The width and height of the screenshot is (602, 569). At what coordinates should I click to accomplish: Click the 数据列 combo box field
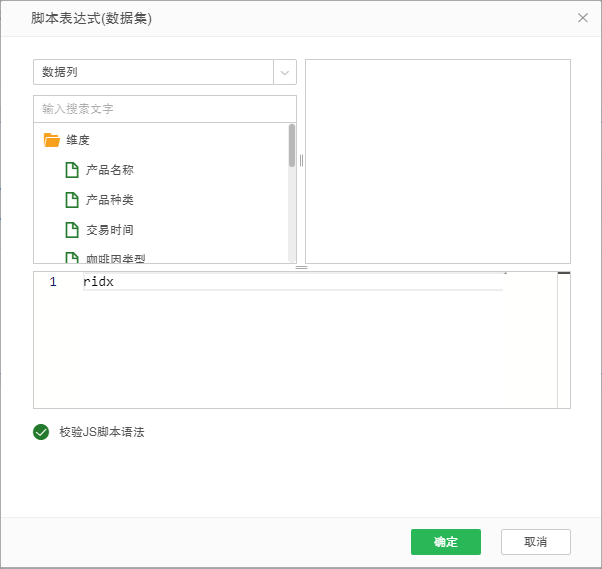[x=153, y=72]
